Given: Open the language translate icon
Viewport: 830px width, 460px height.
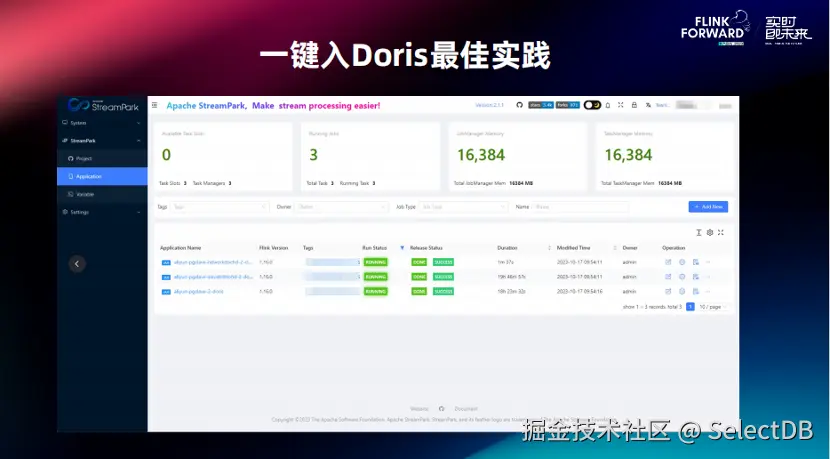Looking at the screenshot, I should tap(648, 105).
